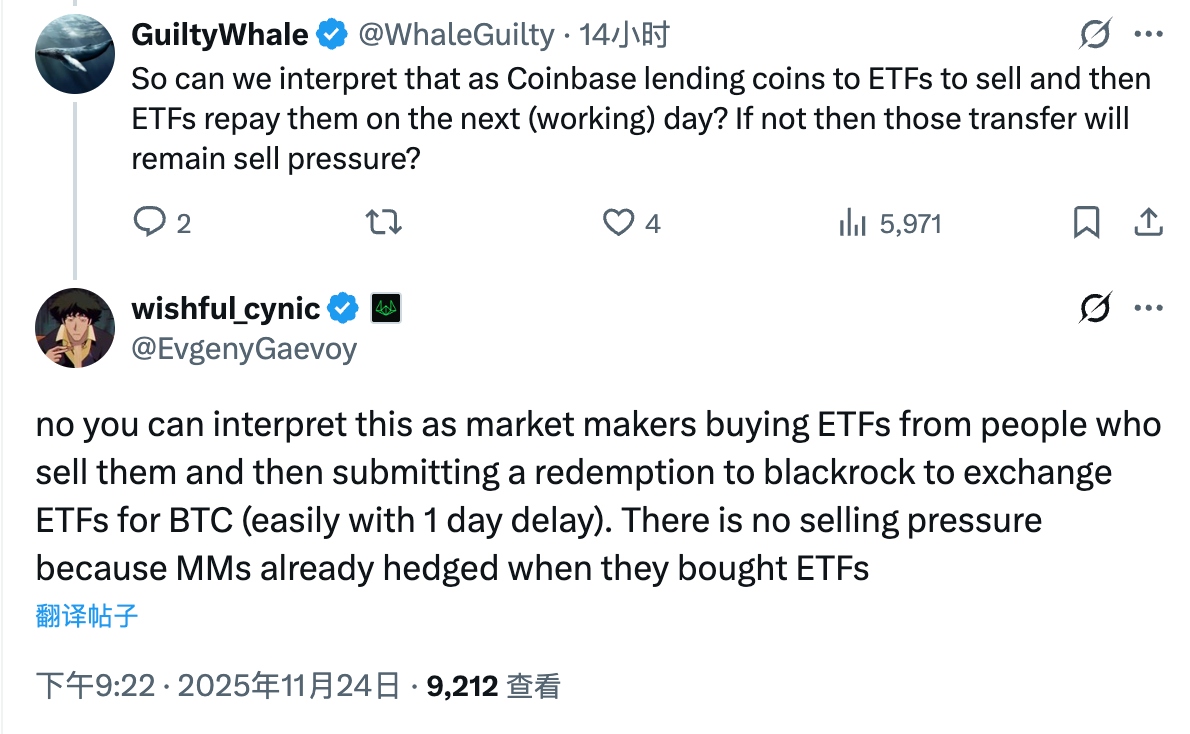The width and height of the screenshot is (1190, 734).
Task: Click wishful_cynic's anime avatar
Action: coord(74,328)
